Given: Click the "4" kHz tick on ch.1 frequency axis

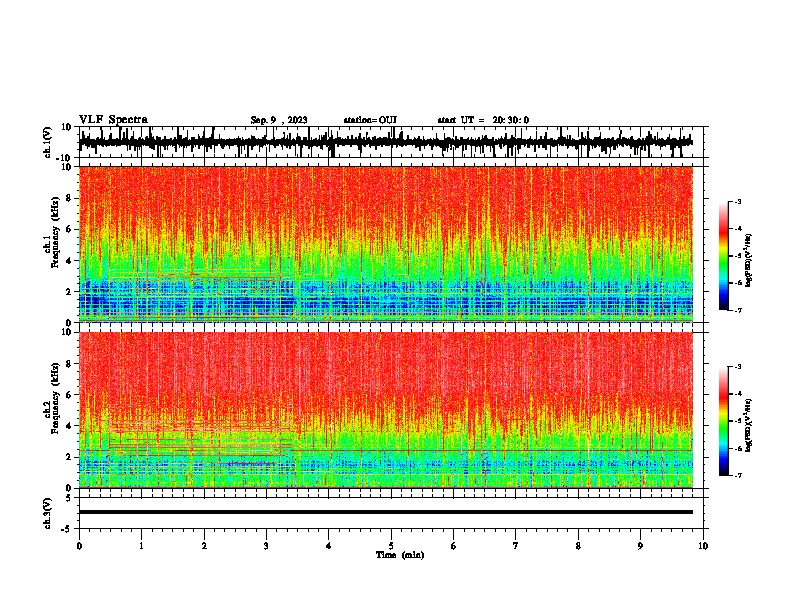Looking at the screenshot, I should 70,261.
